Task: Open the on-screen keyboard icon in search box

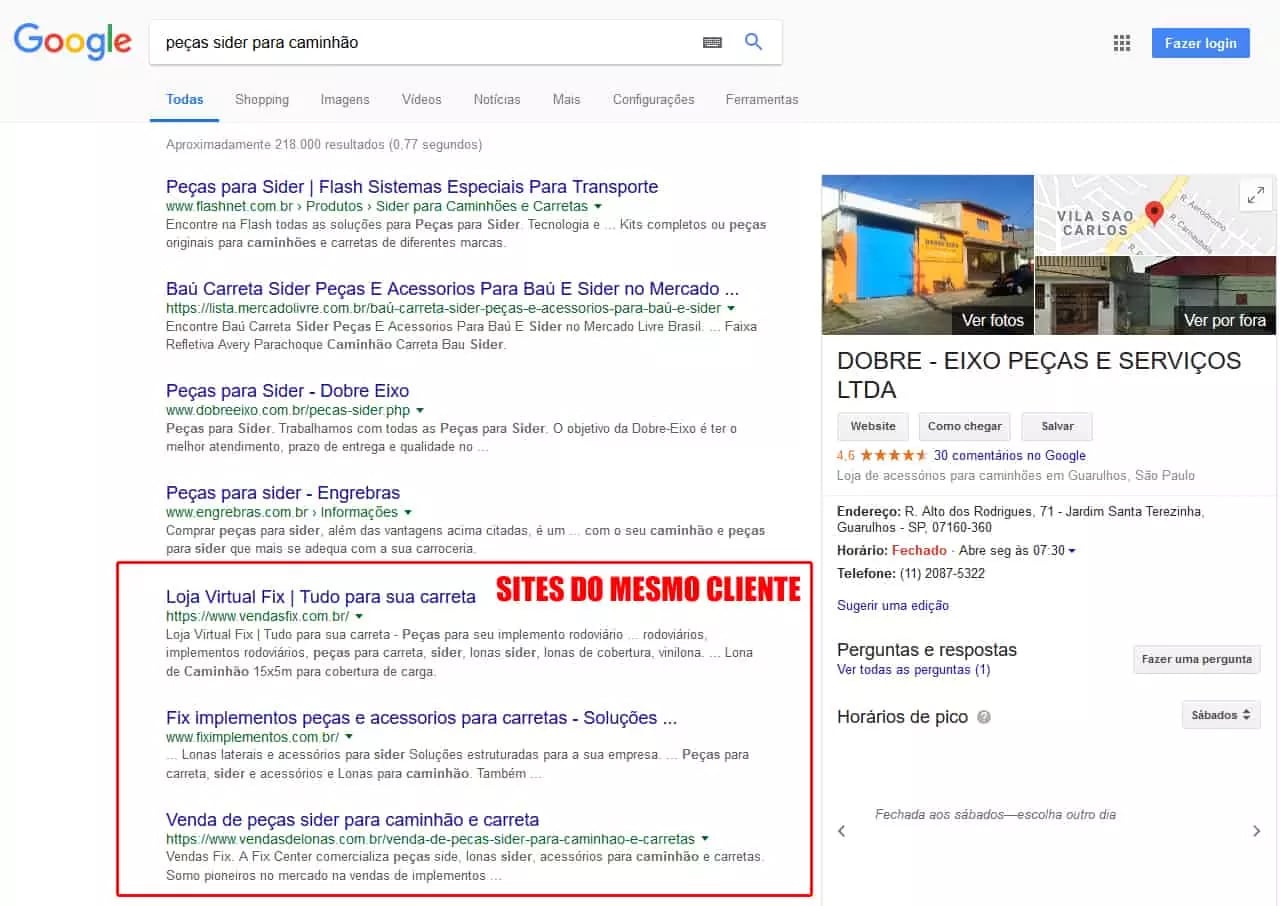Action: click(x=712, y=43)
